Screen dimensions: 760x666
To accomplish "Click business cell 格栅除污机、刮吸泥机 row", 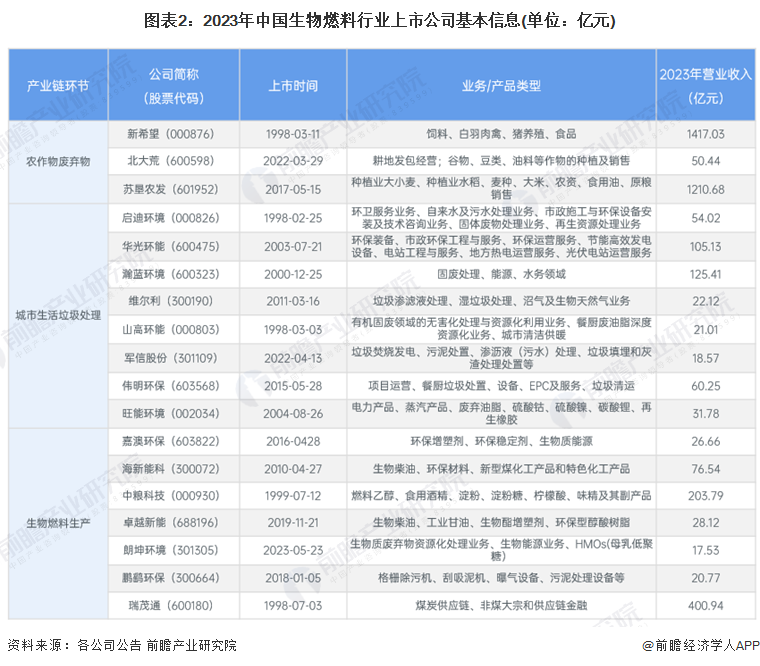I will [x=501, y=578].
